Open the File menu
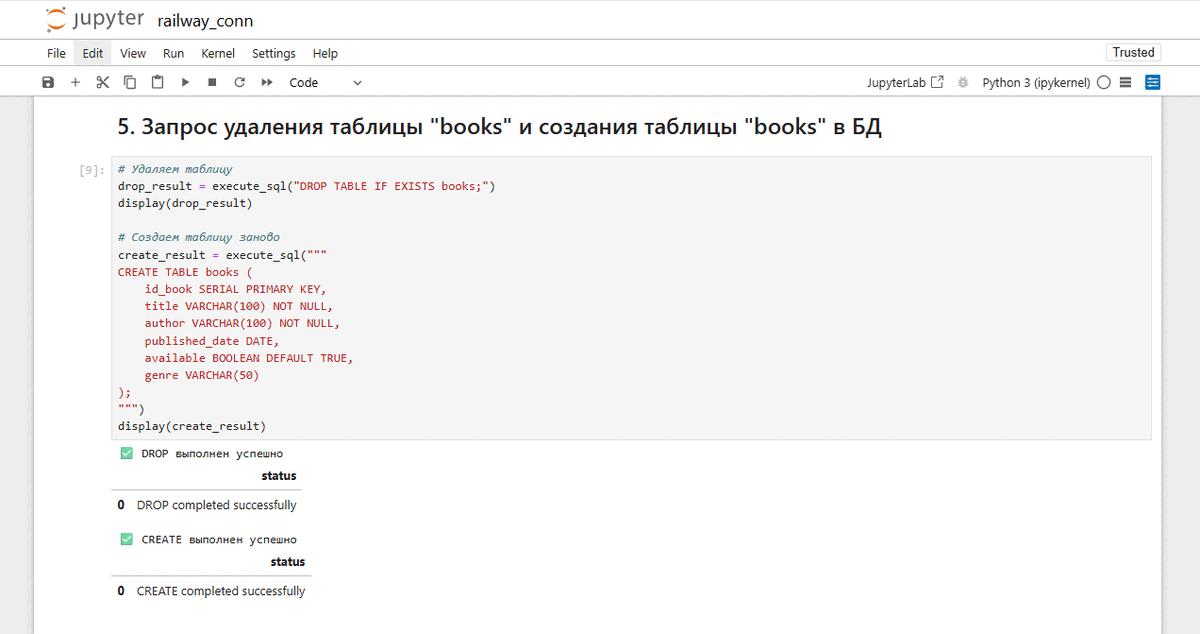This screenshot has height=634, width=1200. [56, 53]
